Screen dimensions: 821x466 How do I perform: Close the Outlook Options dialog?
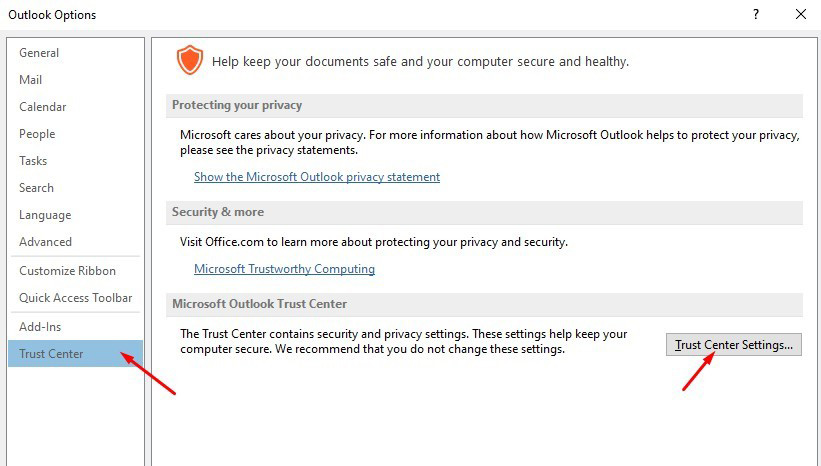(800, 14)
